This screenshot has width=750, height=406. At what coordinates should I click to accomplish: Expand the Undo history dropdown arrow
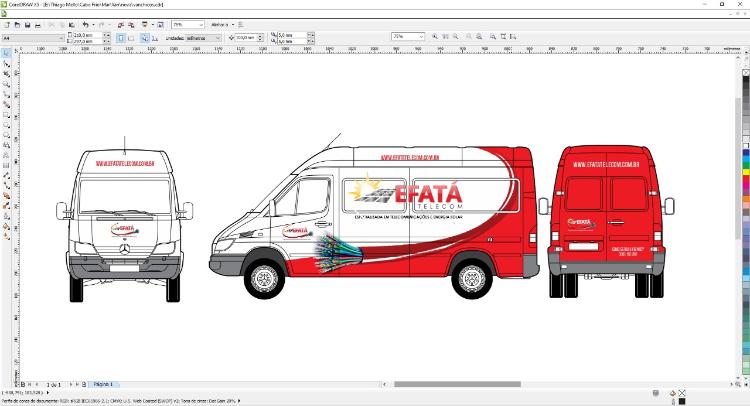[x=93, y=24]
